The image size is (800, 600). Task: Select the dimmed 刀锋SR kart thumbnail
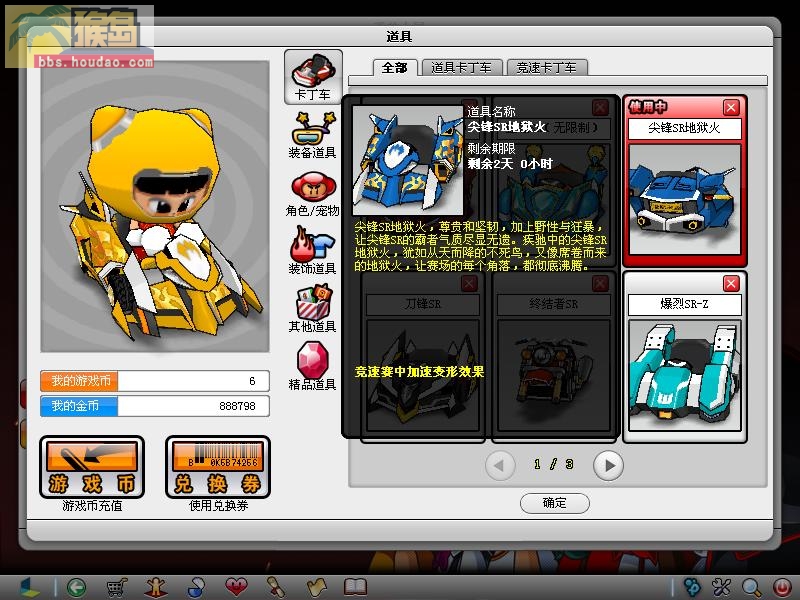(423, 375)
